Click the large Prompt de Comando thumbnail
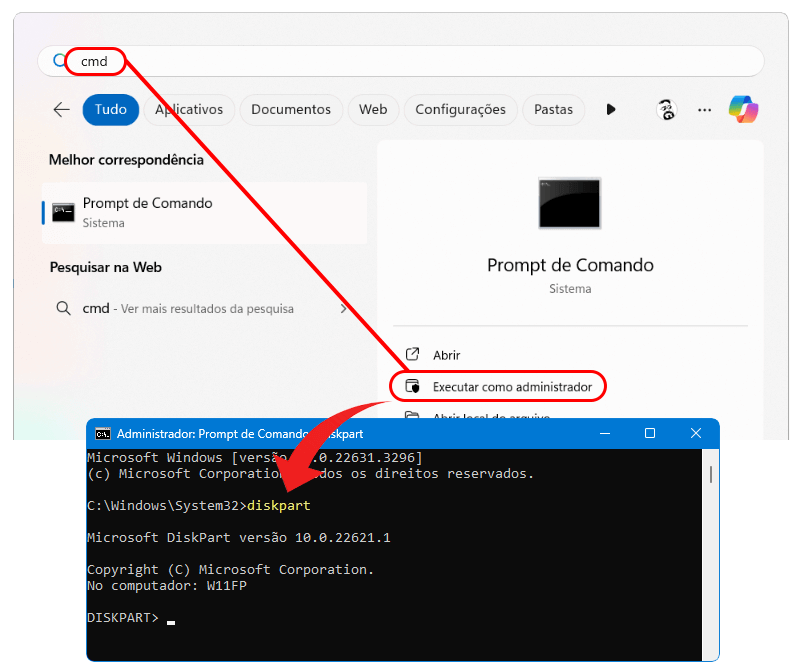805x672 pixels. tap(569, 203)
